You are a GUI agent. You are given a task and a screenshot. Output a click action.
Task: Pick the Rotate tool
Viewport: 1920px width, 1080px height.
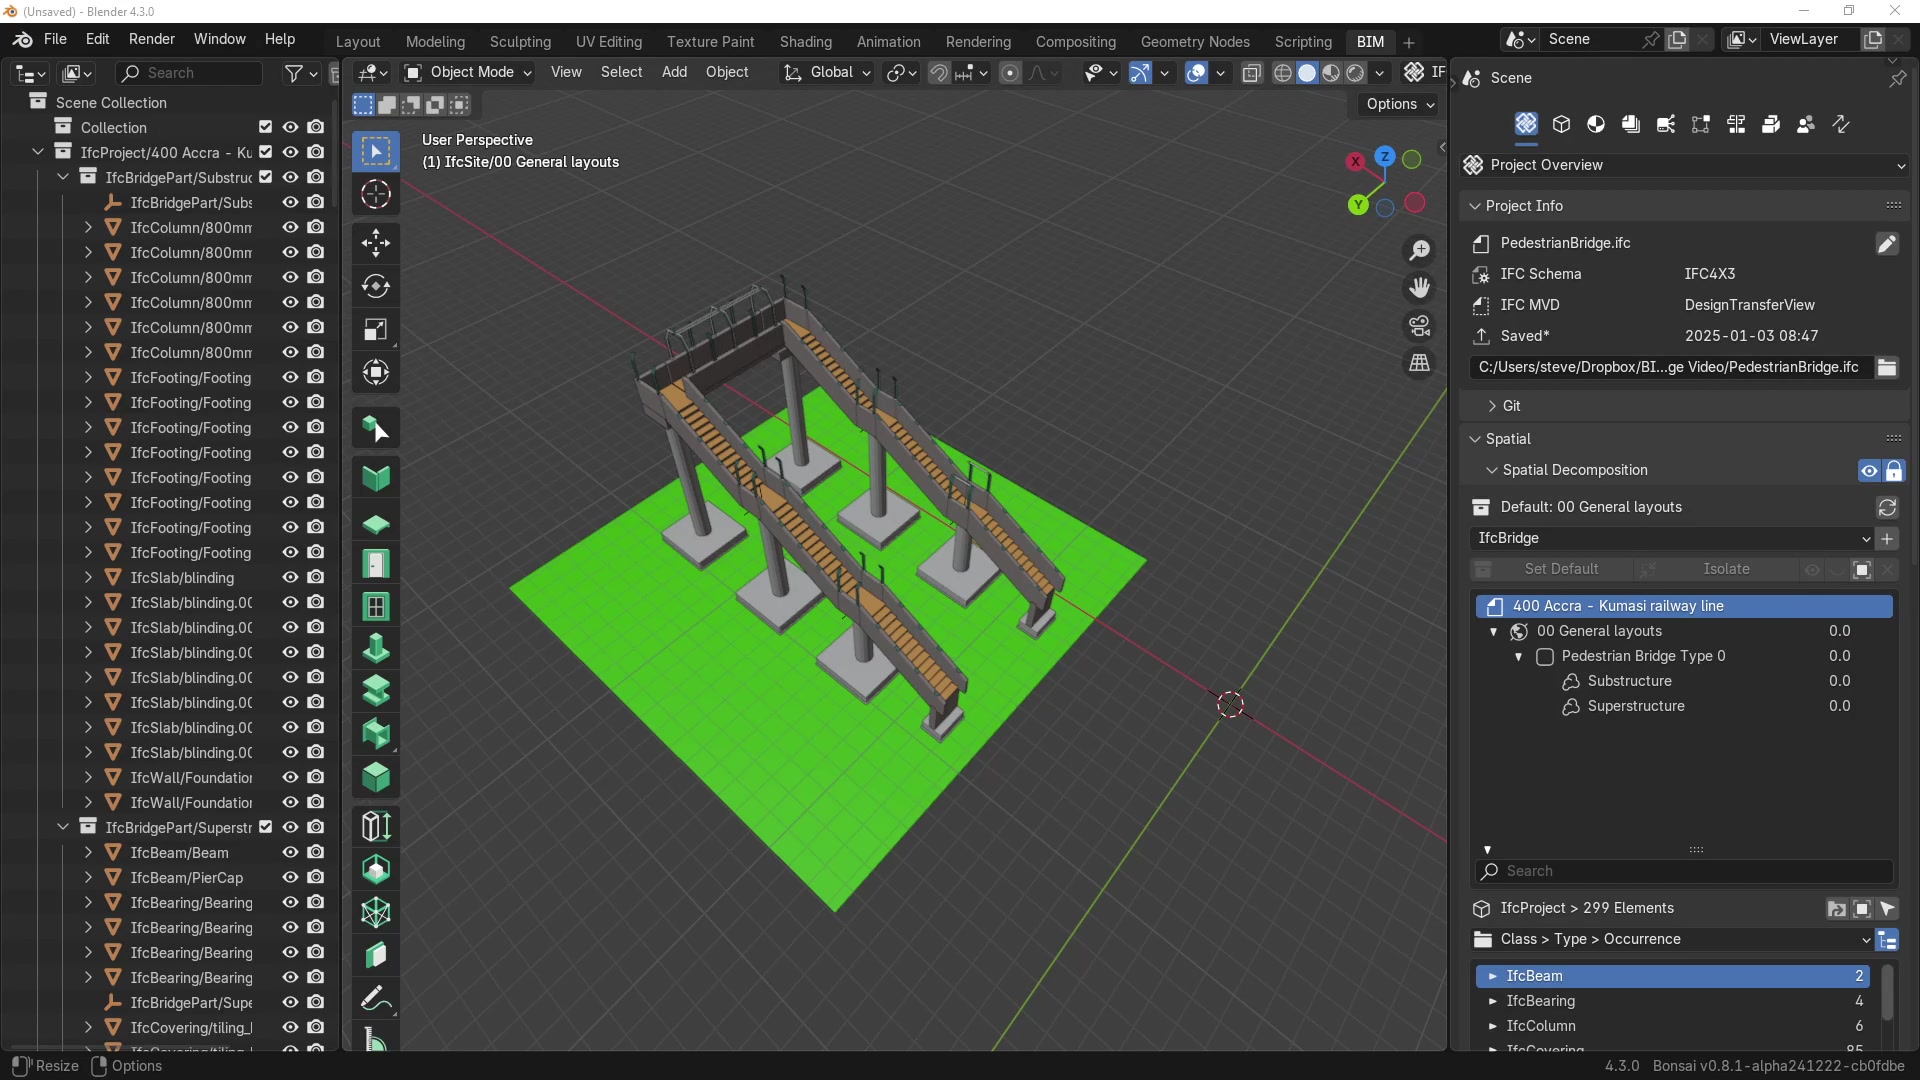point(376,286)
